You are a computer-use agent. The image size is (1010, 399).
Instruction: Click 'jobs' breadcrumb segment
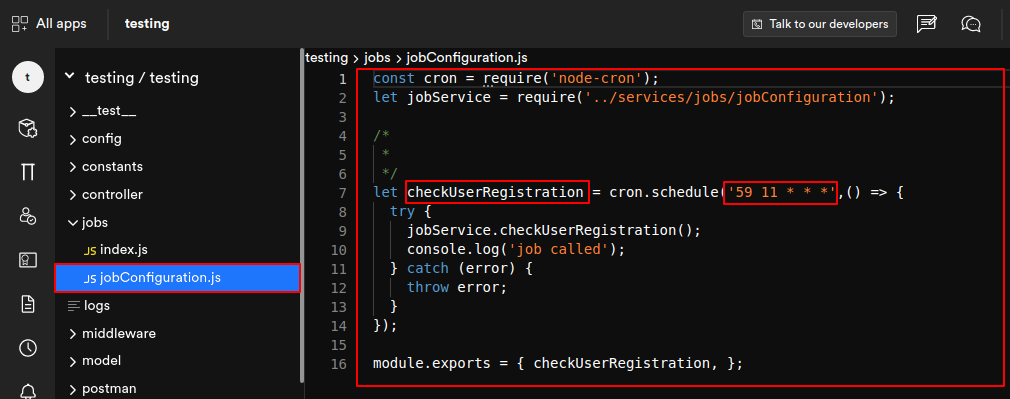pyautogui.click(x=377, y=57)
